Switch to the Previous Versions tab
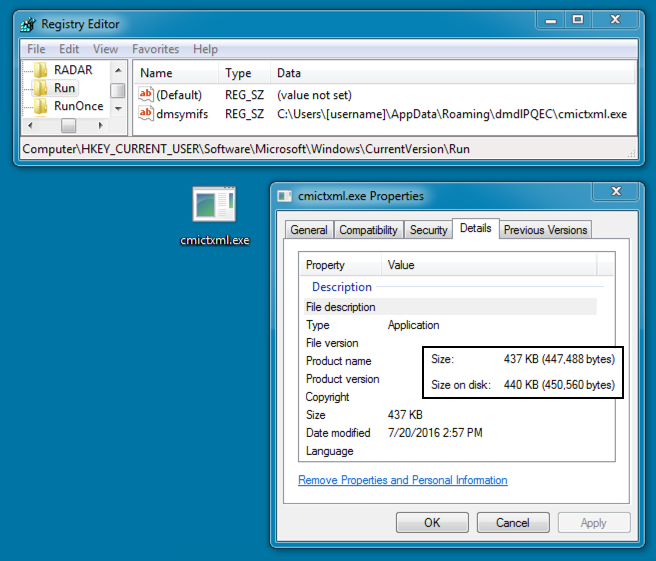 click(x=545, y=230)
